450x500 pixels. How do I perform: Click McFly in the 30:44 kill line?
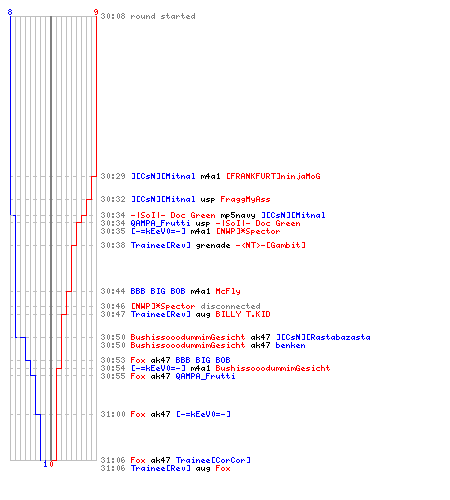point(228,291)
